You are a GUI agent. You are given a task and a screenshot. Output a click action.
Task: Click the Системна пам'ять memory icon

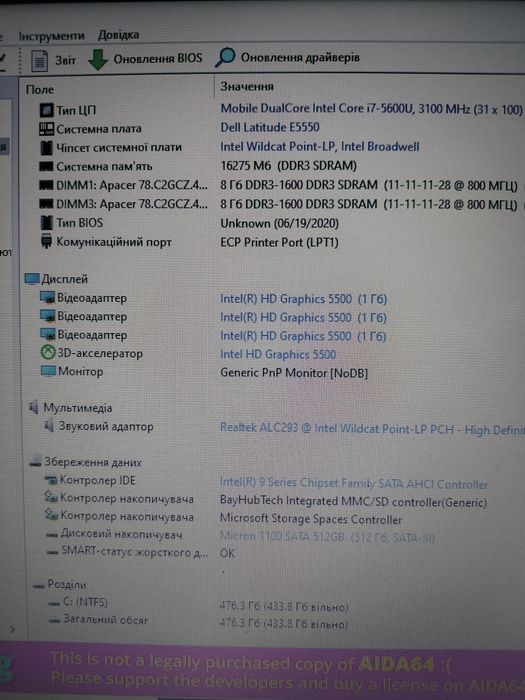tap(46, 167)
